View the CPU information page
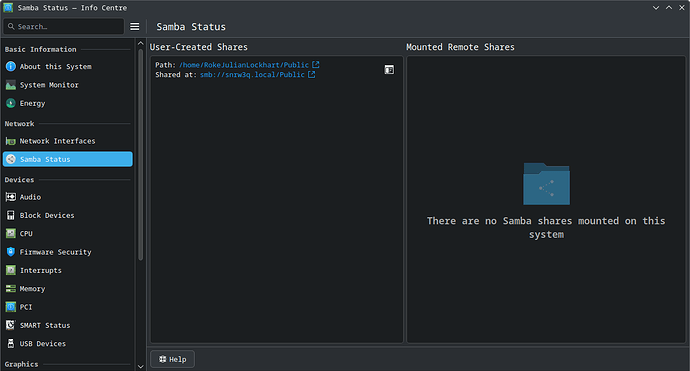The width and height of the screenshot is (690, 371). (x=68, y=234)
